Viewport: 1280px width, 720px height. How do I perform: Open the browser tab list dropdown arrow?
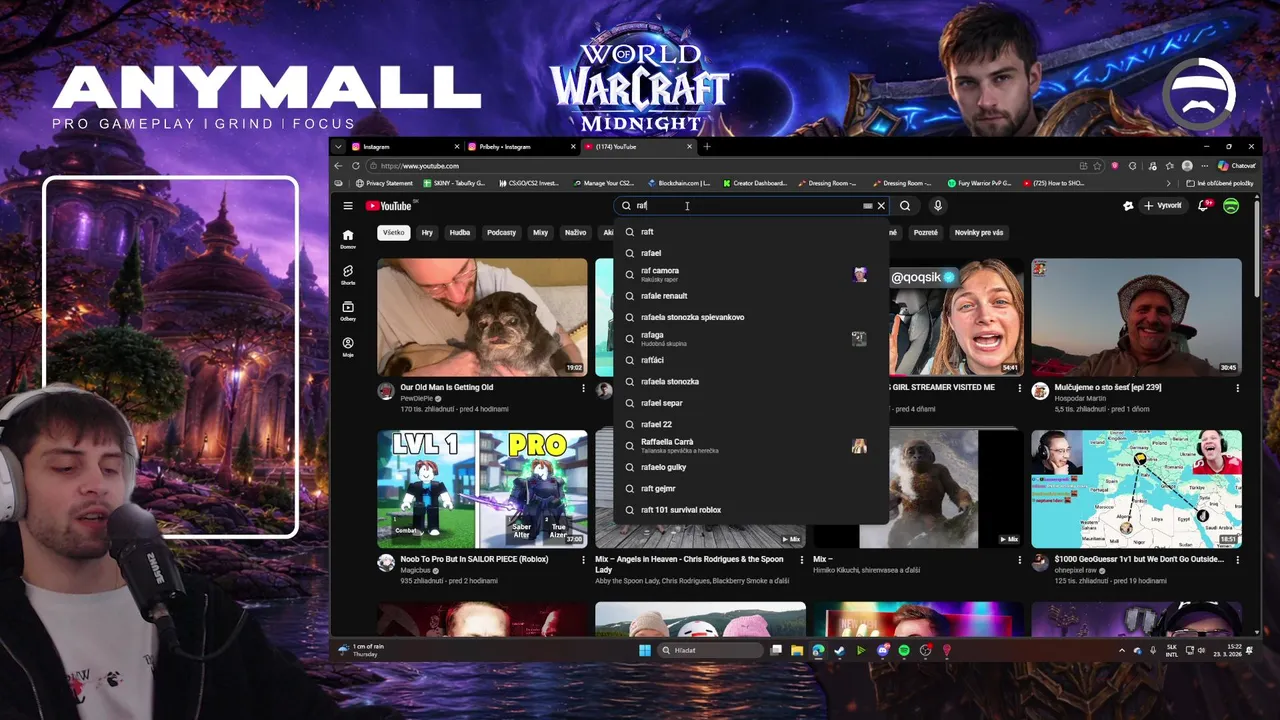coord(338,147)
